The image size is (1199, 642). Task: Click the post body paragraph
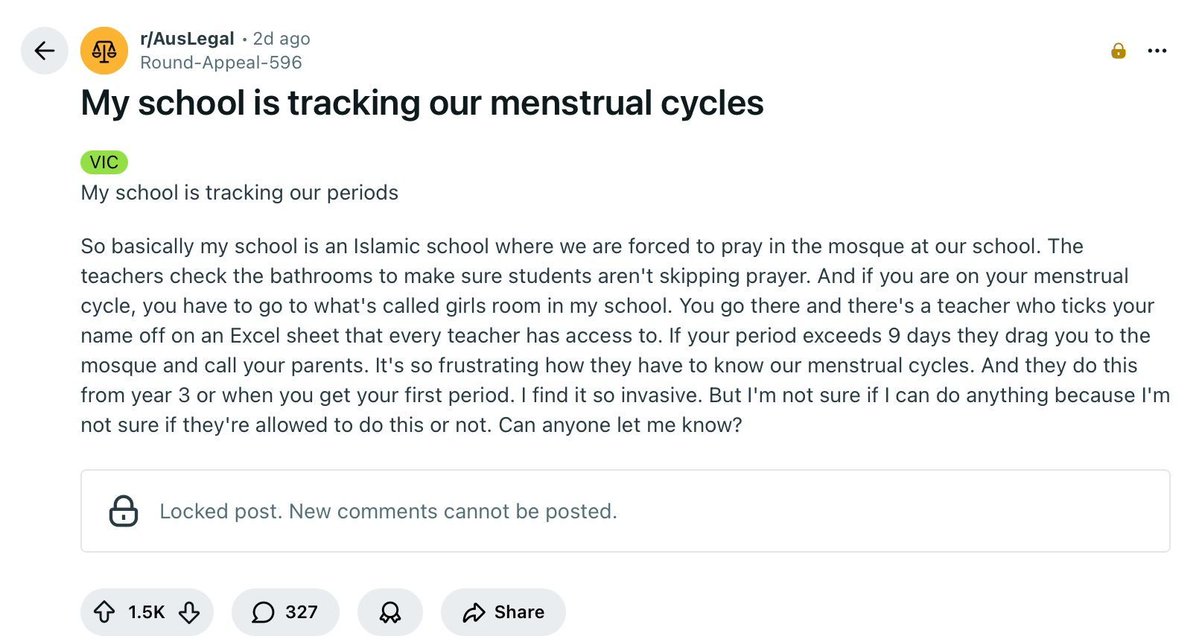[625, 334]
